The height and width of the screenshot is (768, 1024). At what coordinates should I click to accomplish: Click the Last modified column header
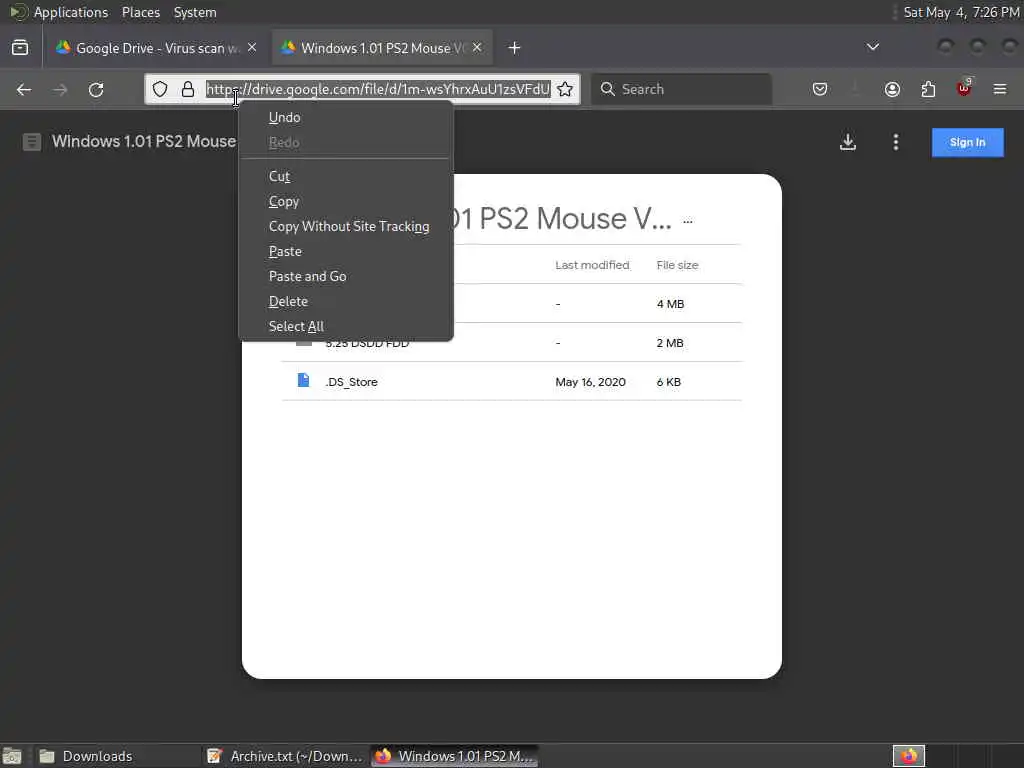pos(592,265)
